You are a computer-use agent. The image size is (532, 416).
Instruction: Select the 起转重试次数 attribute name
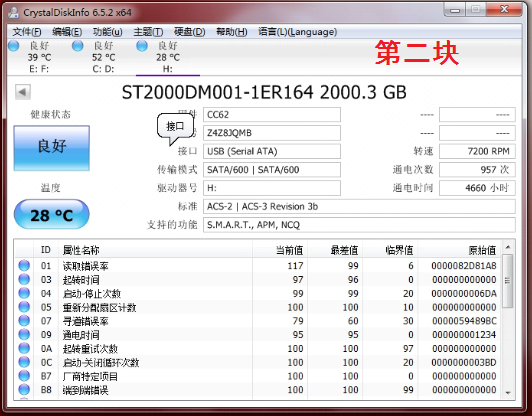click(90, 349)
